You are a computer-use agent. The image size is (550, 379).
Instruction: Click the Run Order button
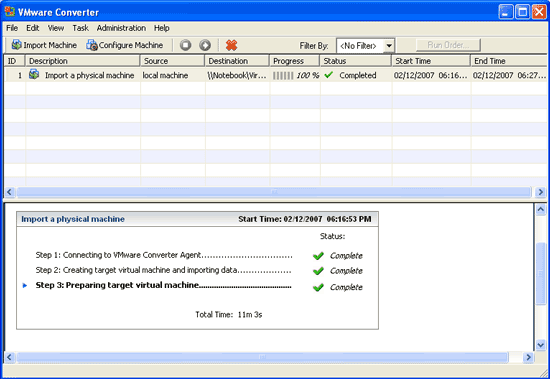click(448, 45)
